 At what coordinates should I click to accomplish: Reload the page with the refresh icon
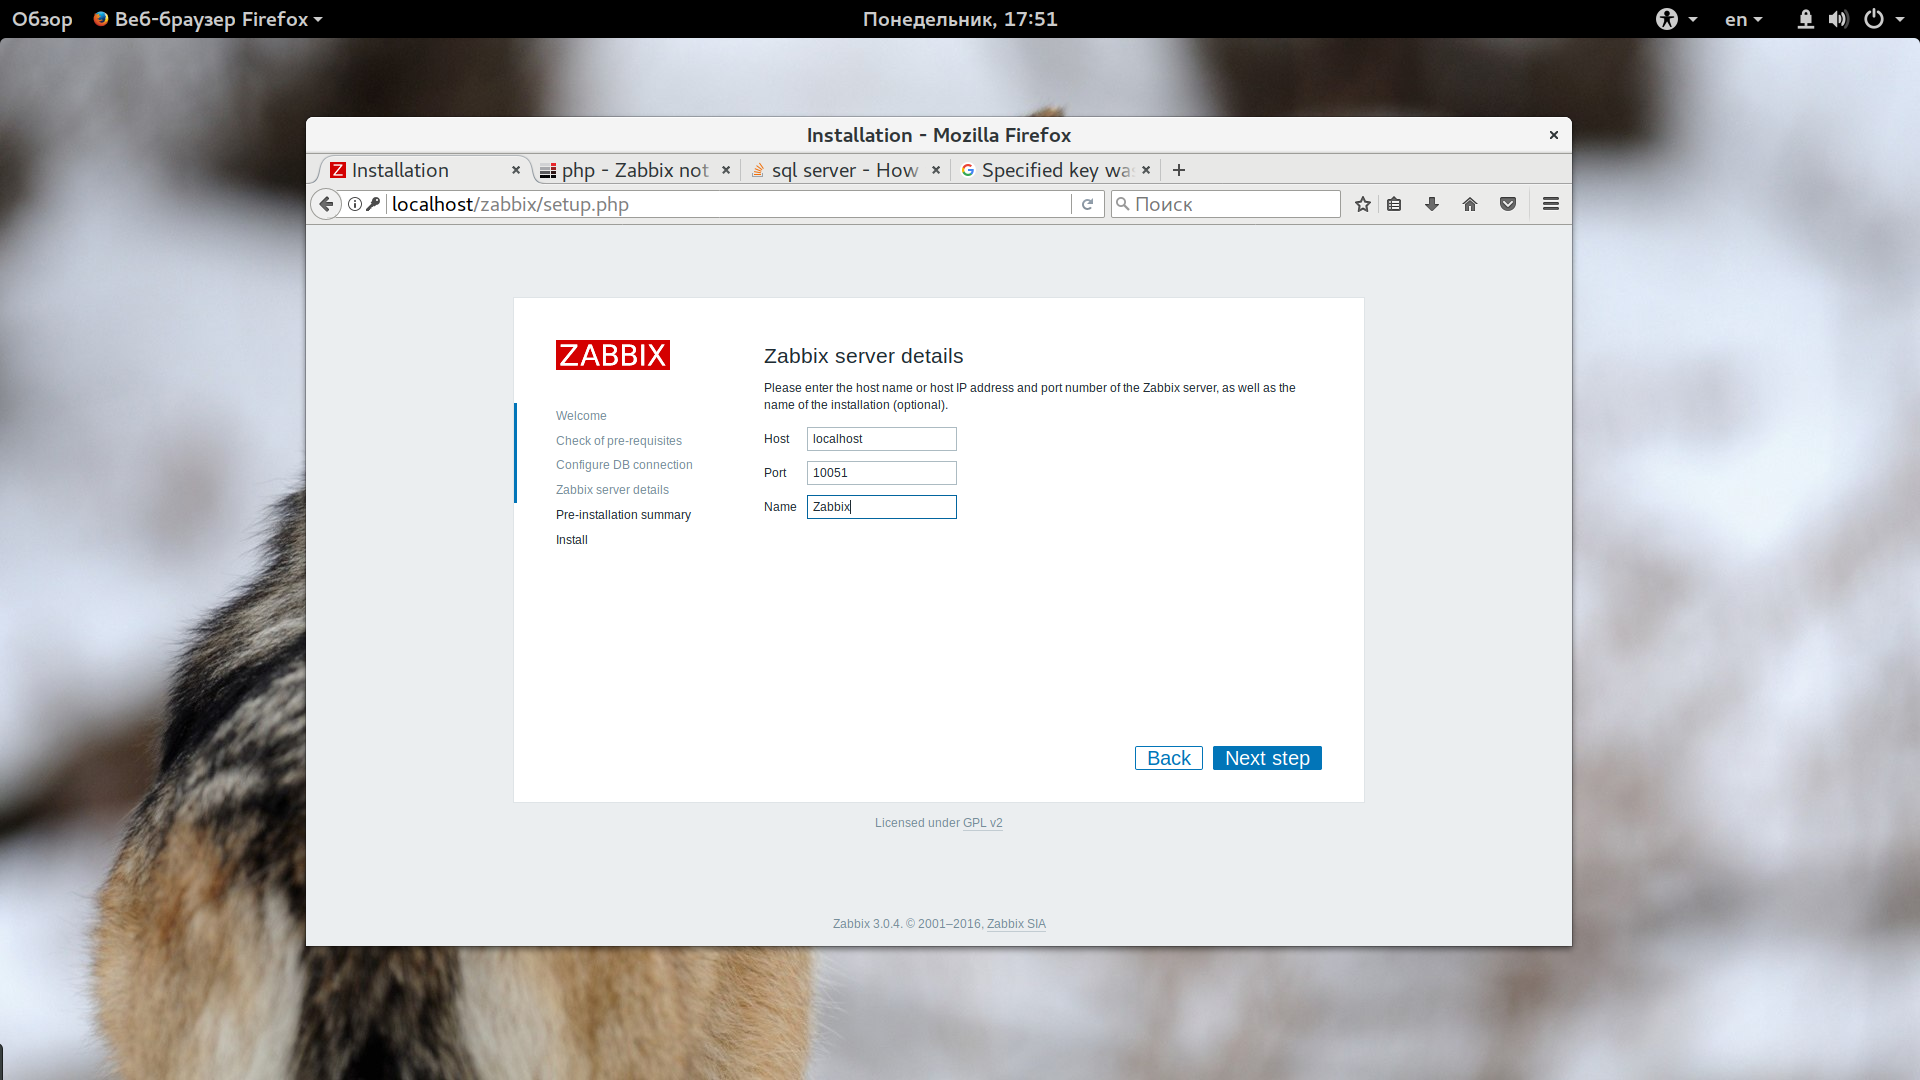[x=1087, y=204]
